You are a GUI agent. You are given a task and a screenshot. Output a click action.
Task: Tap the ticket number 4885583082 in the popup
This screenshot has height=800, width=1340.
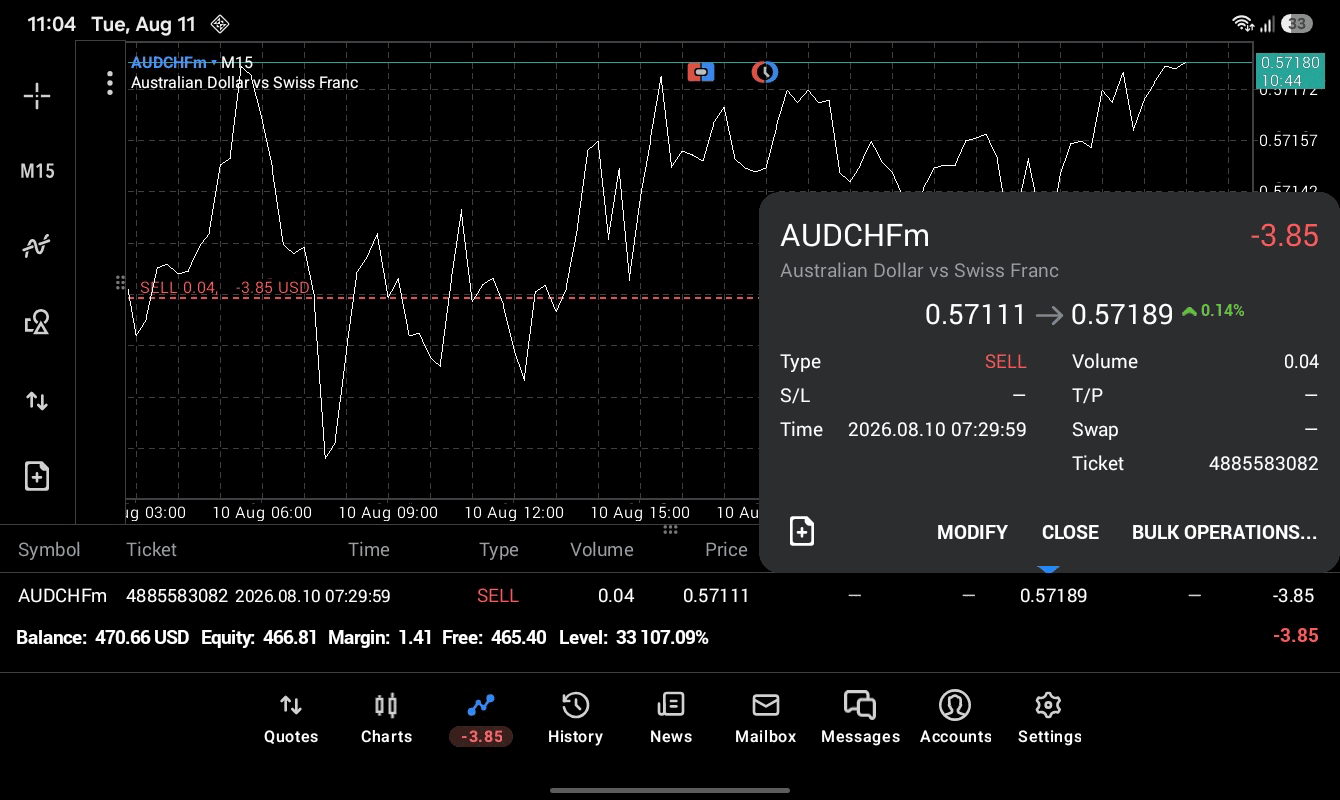point(1264,463)
